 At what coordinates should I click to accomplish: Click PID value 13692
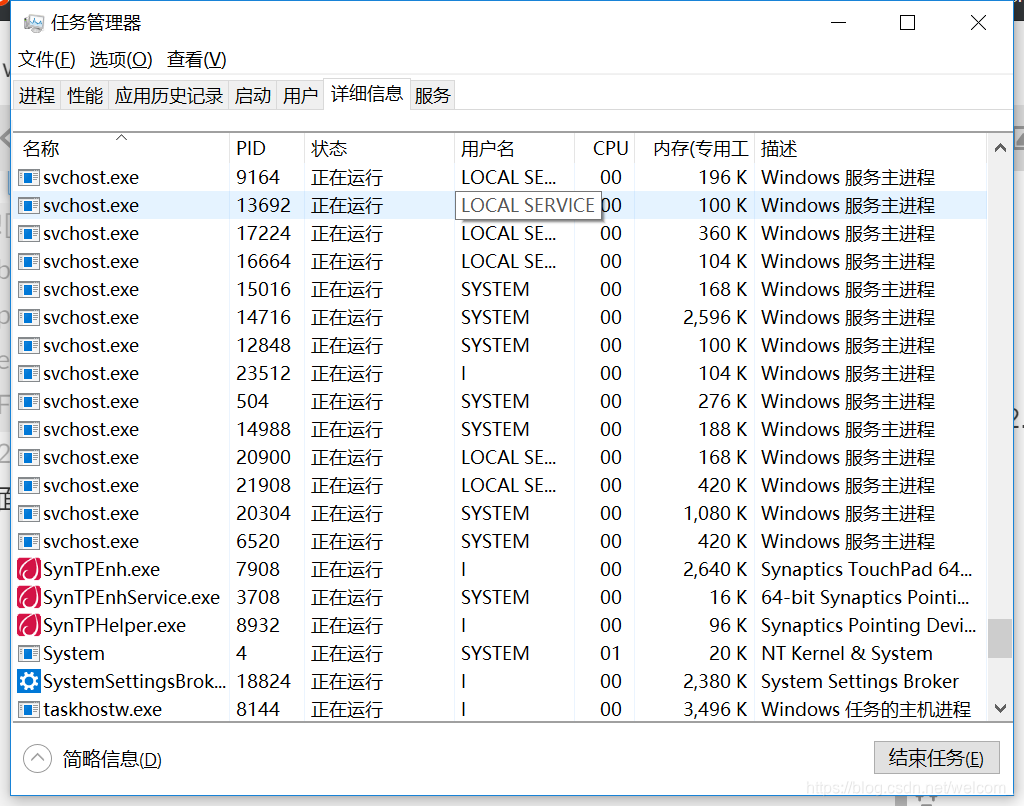coord(263,206)
